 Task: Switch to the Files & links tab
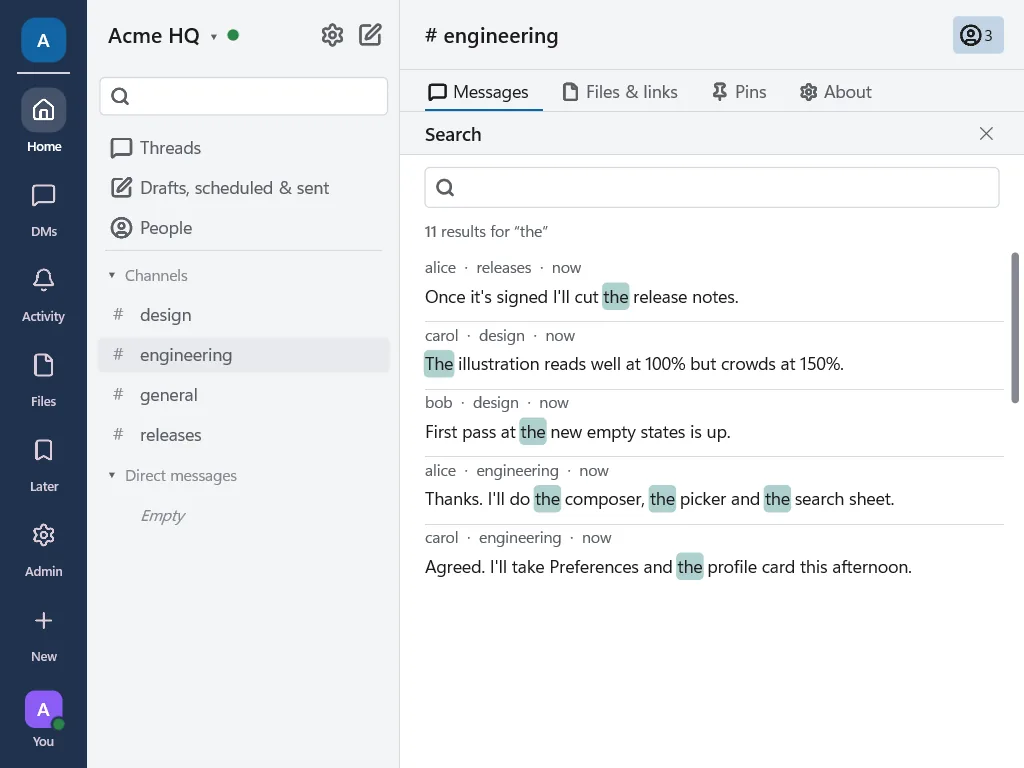(620, 92)
